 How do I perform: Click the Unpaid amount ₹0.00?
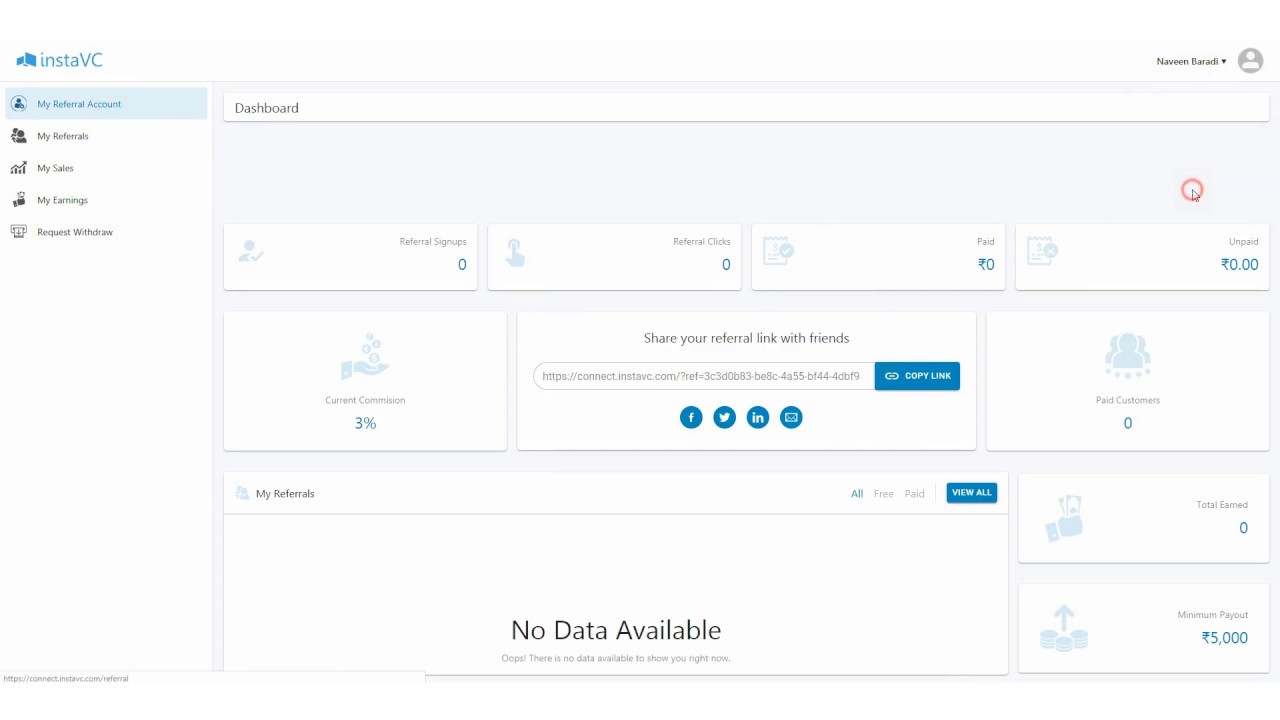(1239, 265)
